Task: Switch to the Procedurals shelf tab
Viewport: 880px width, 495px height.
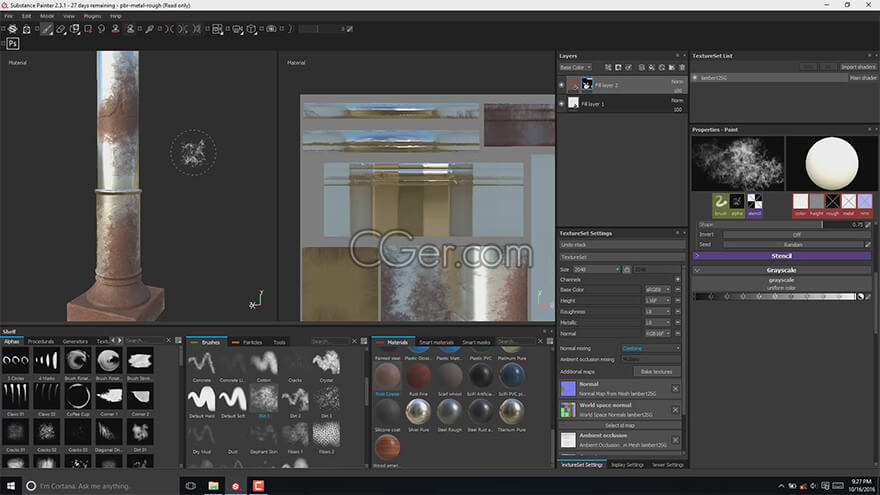Action: point(40,341)
